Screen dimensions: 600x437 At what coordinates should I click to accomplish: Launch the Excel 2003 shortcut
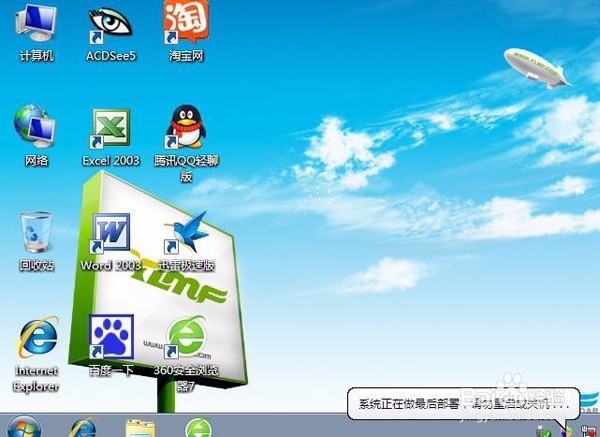coord(111,137)
